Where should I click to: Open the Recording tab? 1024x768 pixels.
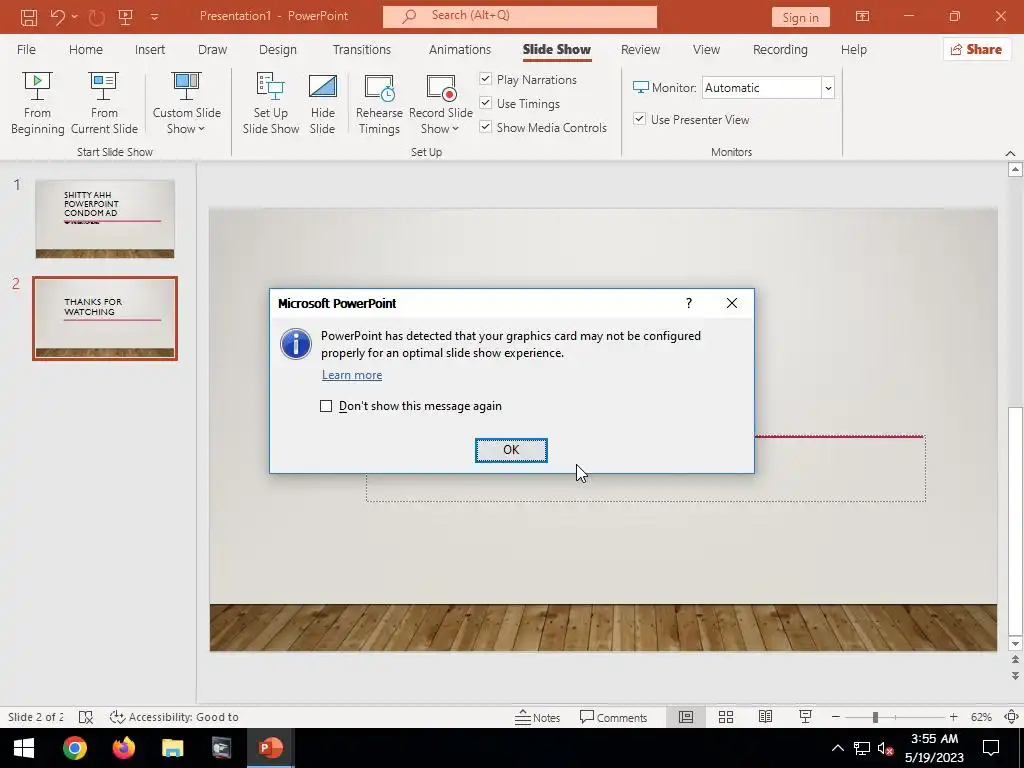780,50
